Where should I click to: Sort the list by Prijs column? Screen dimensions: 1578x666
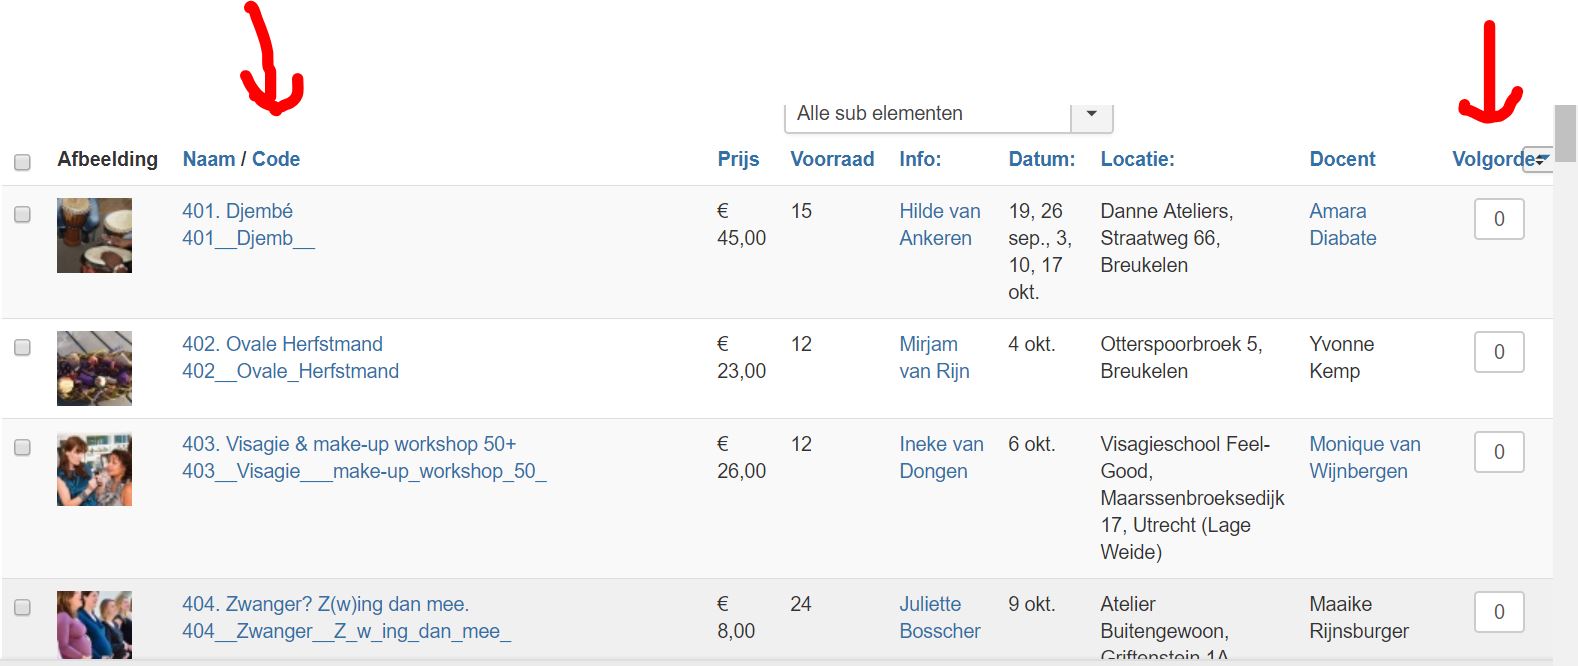[738, 159]
